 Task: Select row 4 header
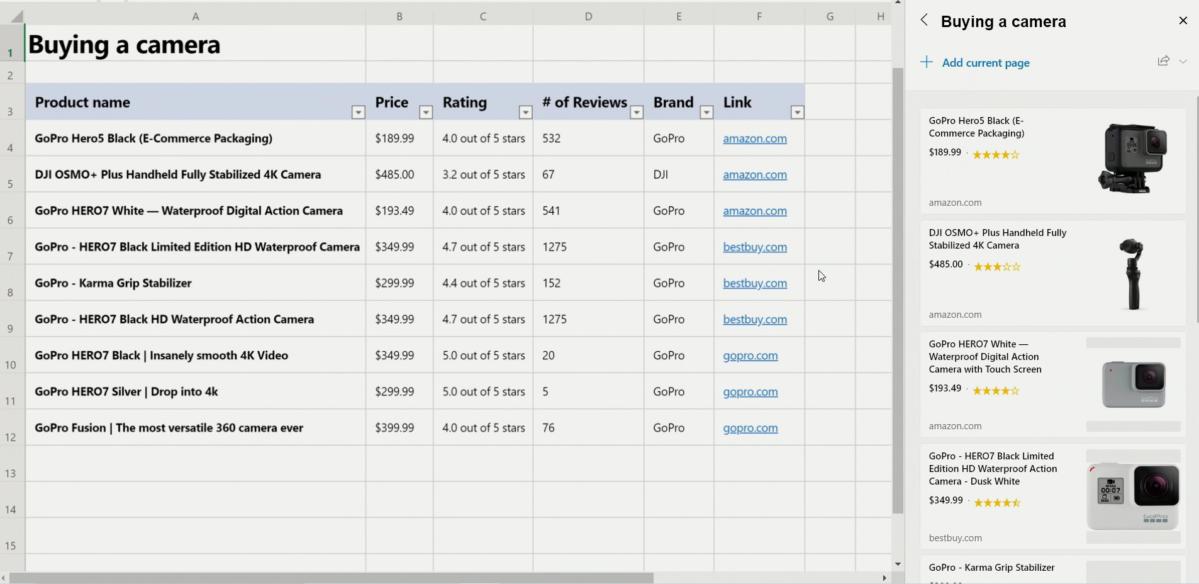11,140
